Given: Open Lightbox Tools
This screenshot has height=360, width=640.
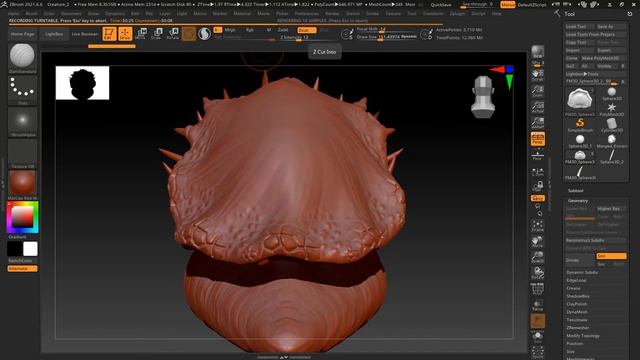Looking at the screenshot, I should 596,74.
